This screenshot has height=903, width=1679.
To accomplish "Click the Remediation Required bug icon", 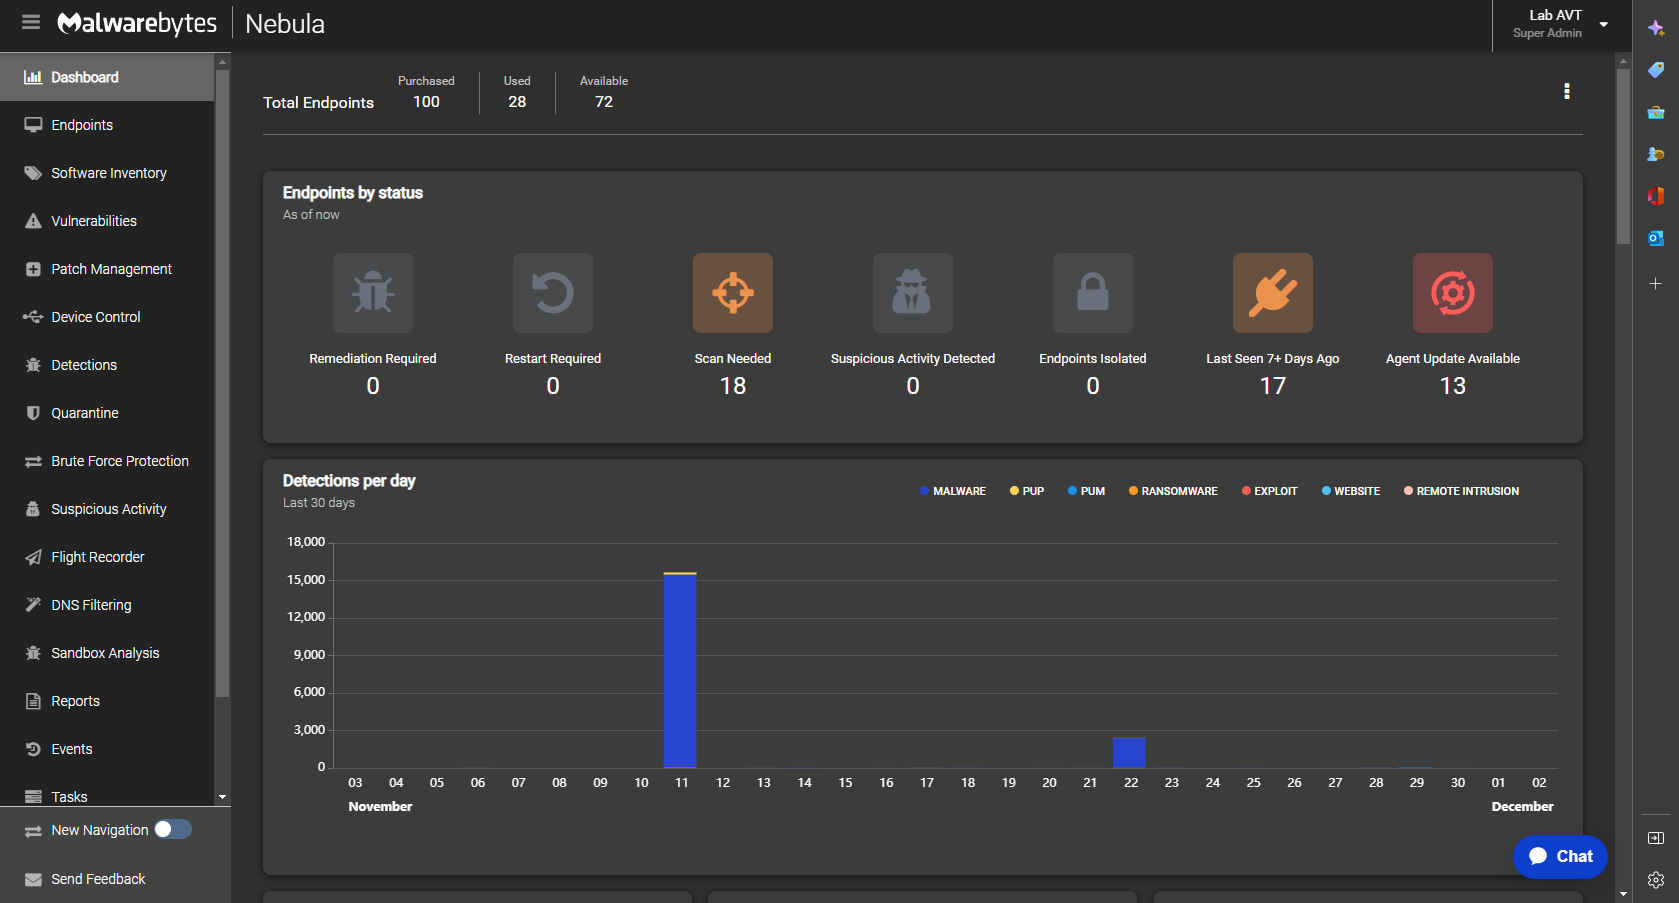I will pyautogui.click(x=372, y=293).
